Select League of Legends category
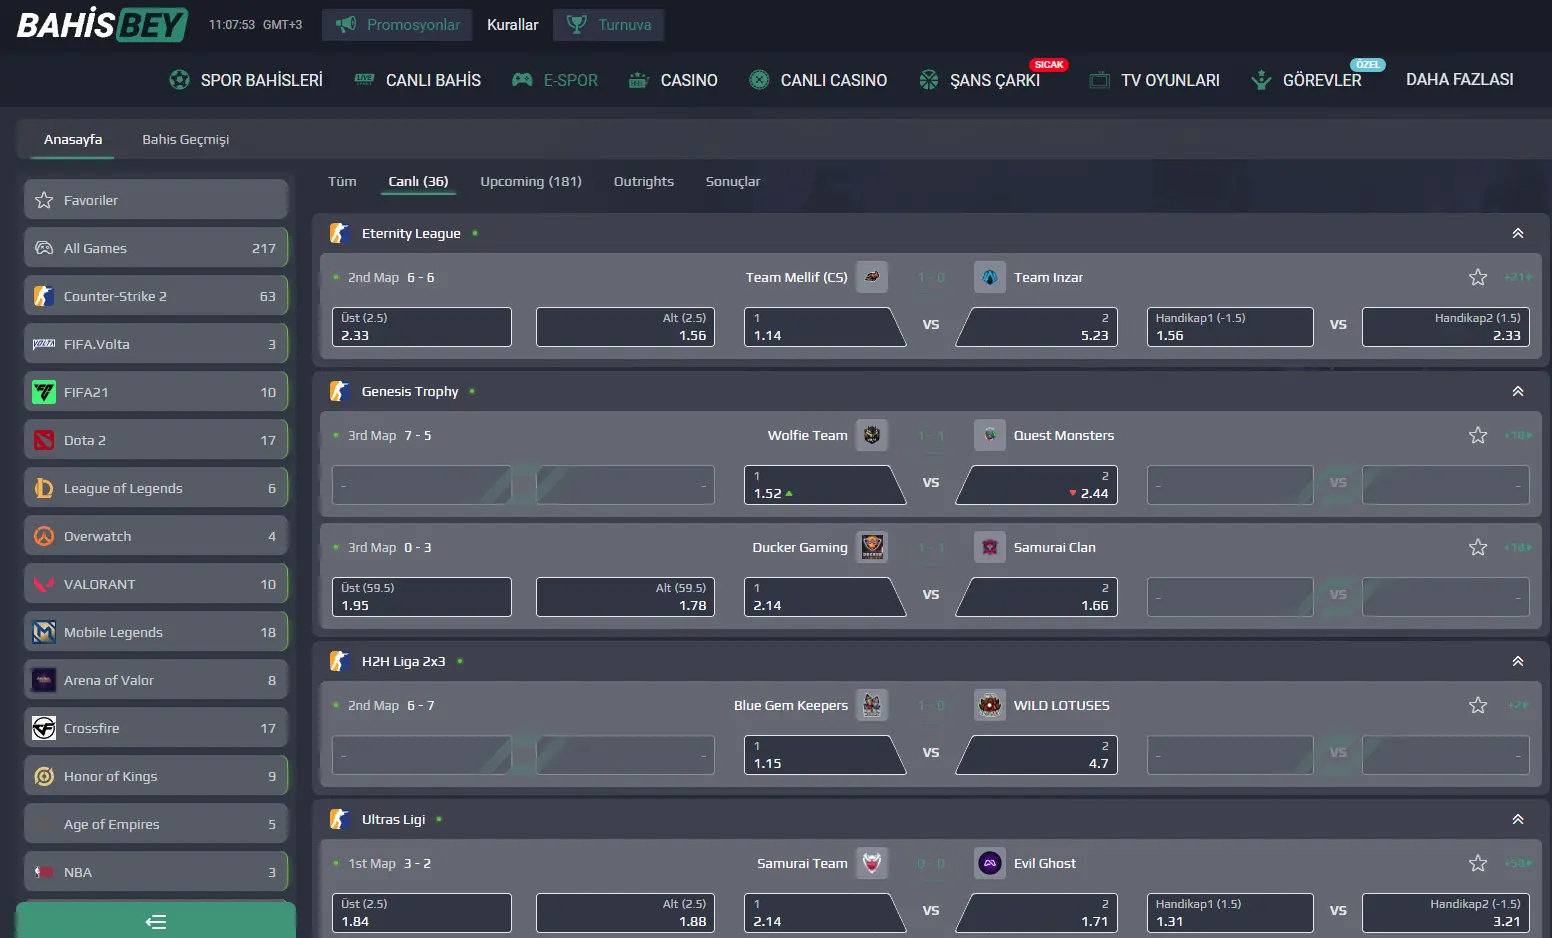Image resolution: width=1552 pixels, height=938 pixels. point(156,488)
